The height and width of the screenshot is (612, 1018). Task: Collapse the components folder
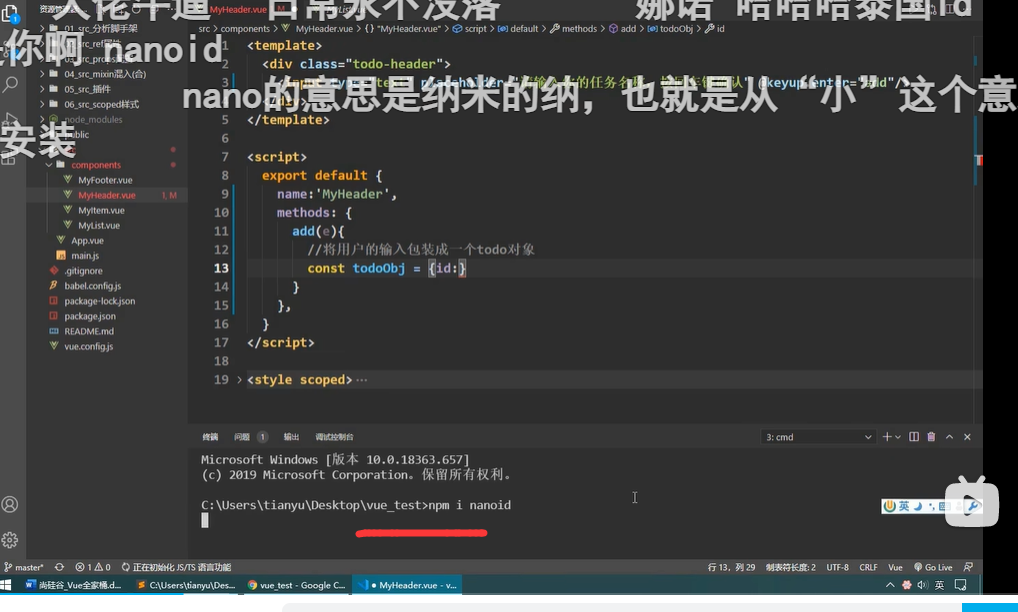49,165
